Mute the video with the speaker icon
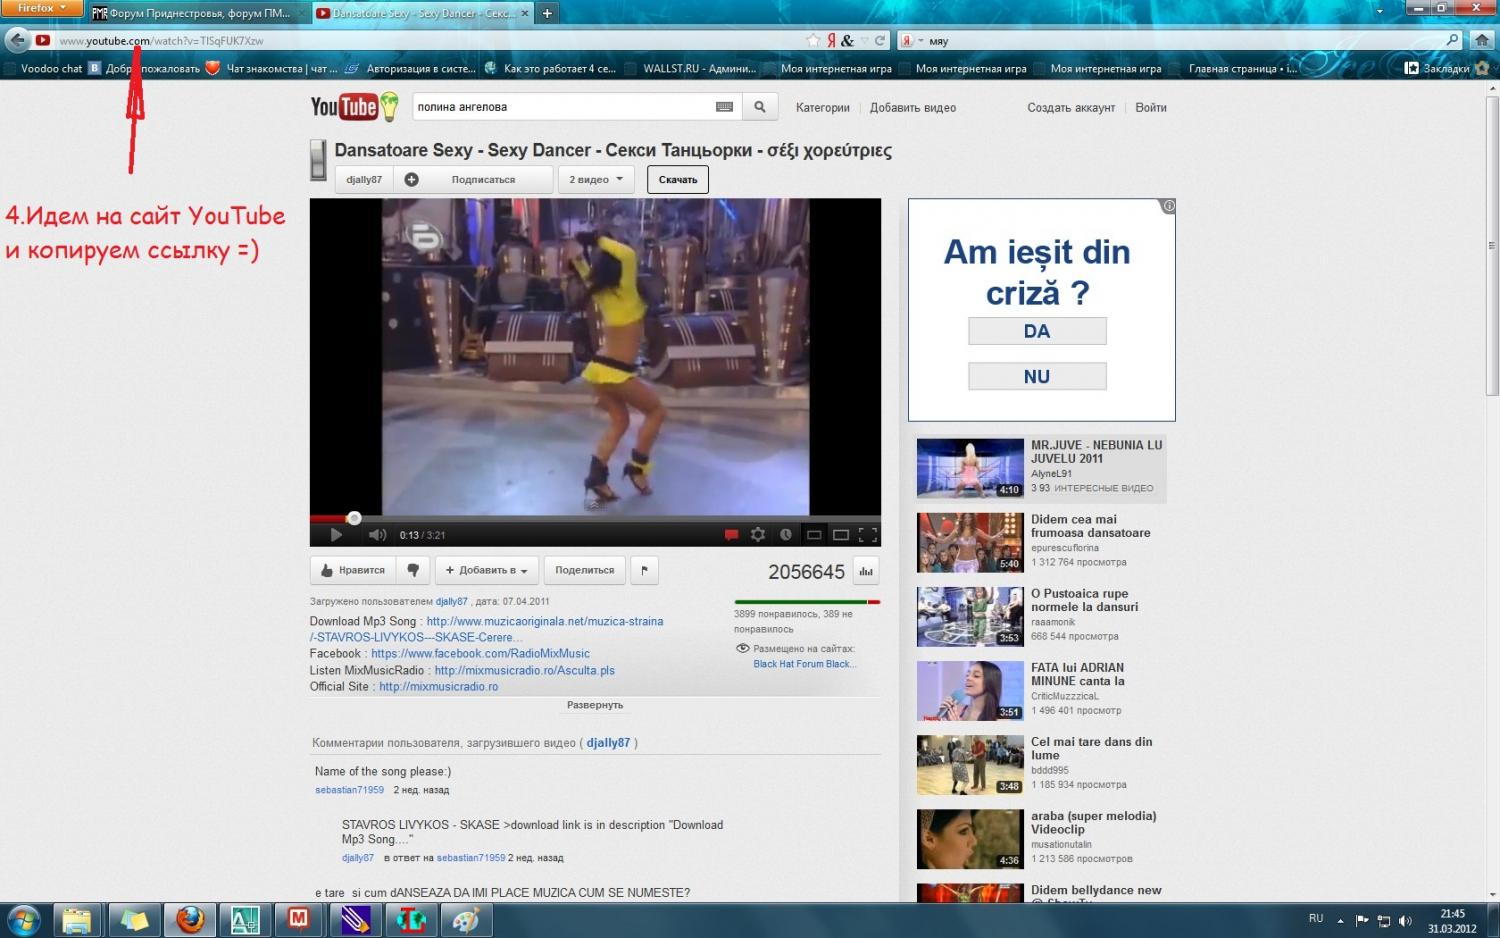The height and width of the screenshot is (938, 1500). tap(377, 535)
